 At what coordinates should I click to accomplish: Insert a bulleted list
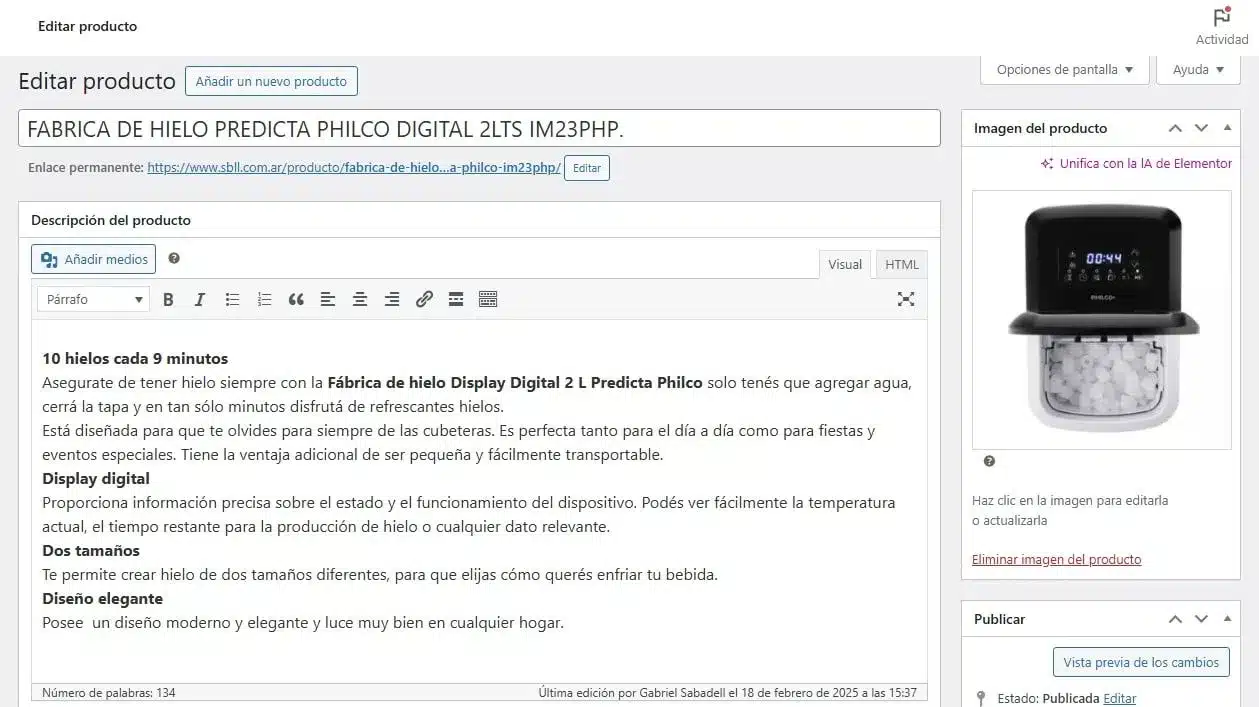[x=232, y=299]
